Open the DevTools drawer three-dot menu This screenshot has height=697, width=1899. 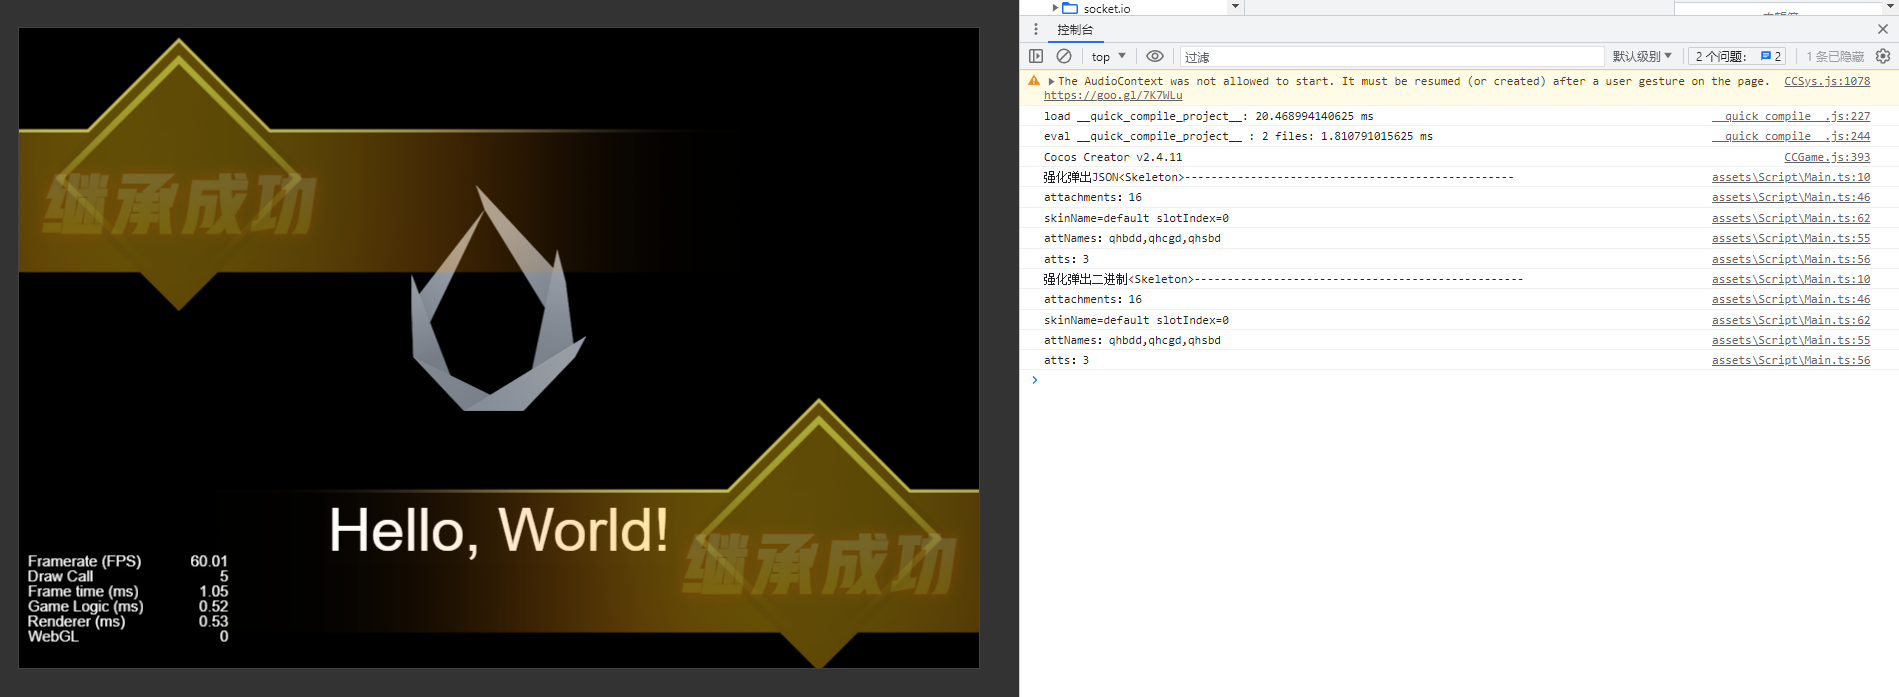[1036, 30]
